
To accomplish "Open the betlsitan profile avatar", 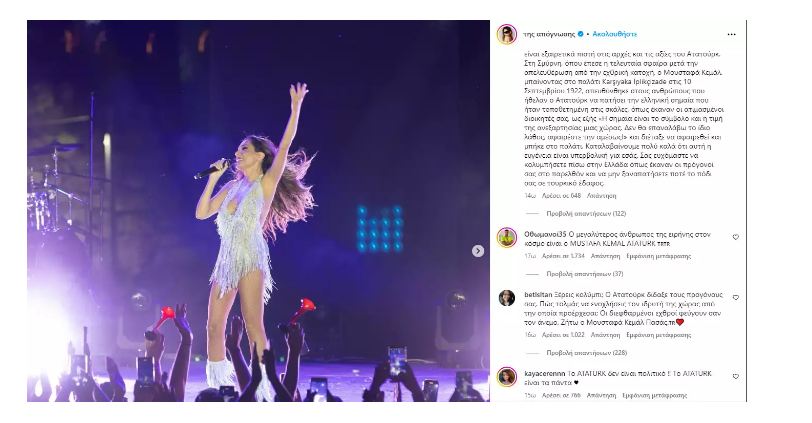I will click(506, 298).
